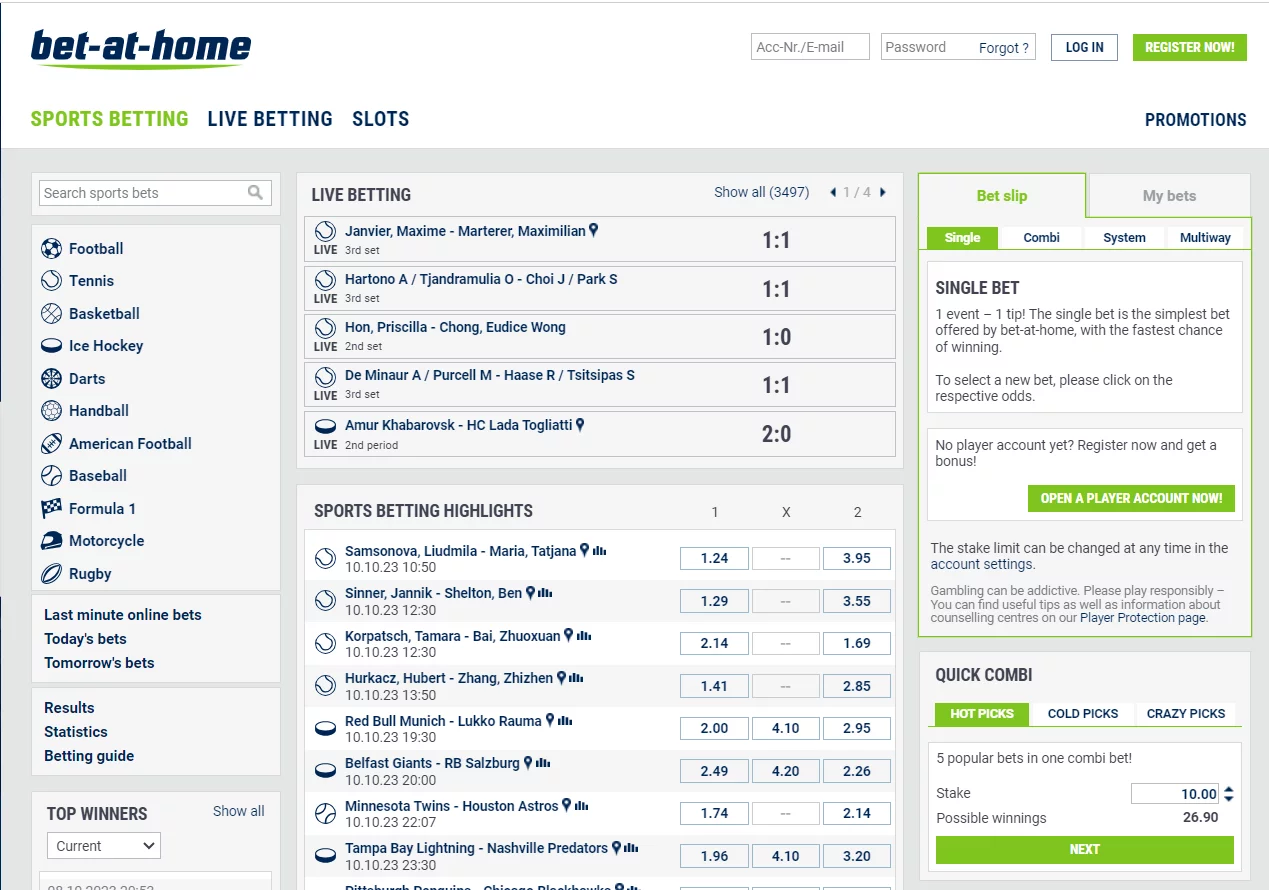The image size is (1269, 890).
Task: Select the Single bet type tab
Action: (x=962, y=238)
